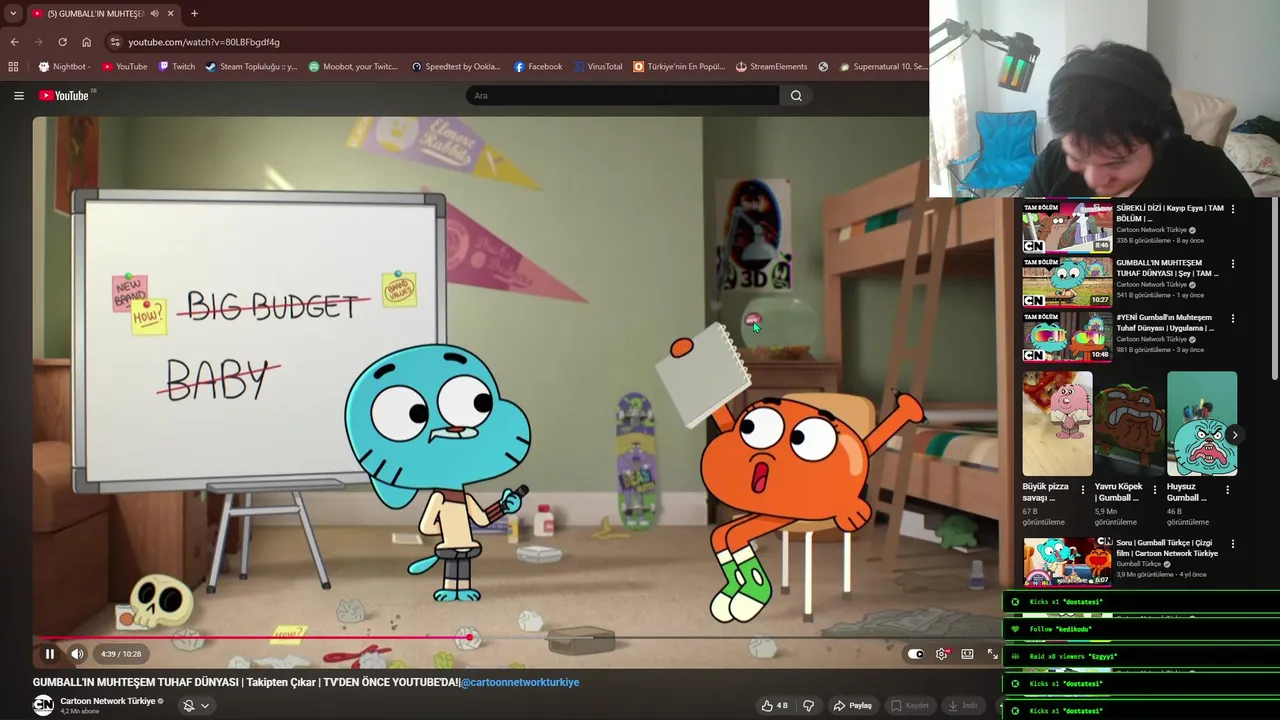This screenshot has height=720, width=1280.
Task: Select the GUMBALL'IN MUHTEŞEM browser tab
Action: (x=102, y=13)
